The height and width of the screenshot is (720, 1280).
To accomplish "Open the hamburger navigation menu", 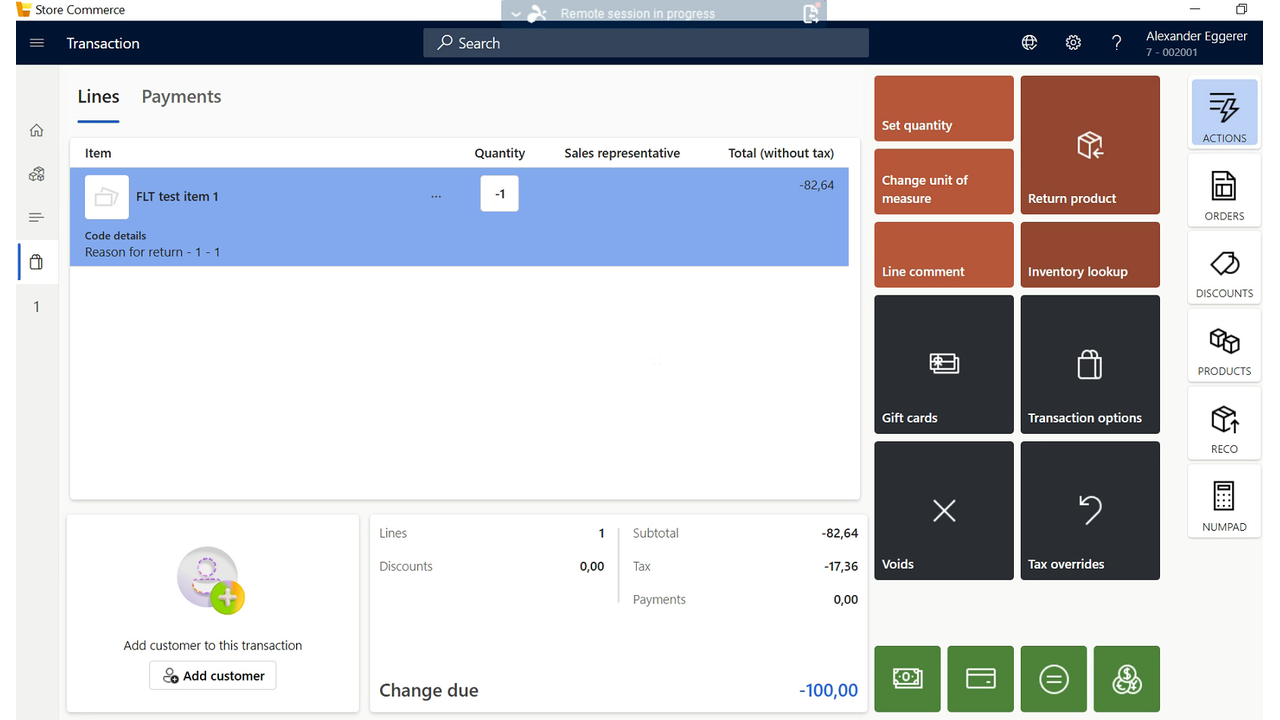I will [x=37, y=43].
